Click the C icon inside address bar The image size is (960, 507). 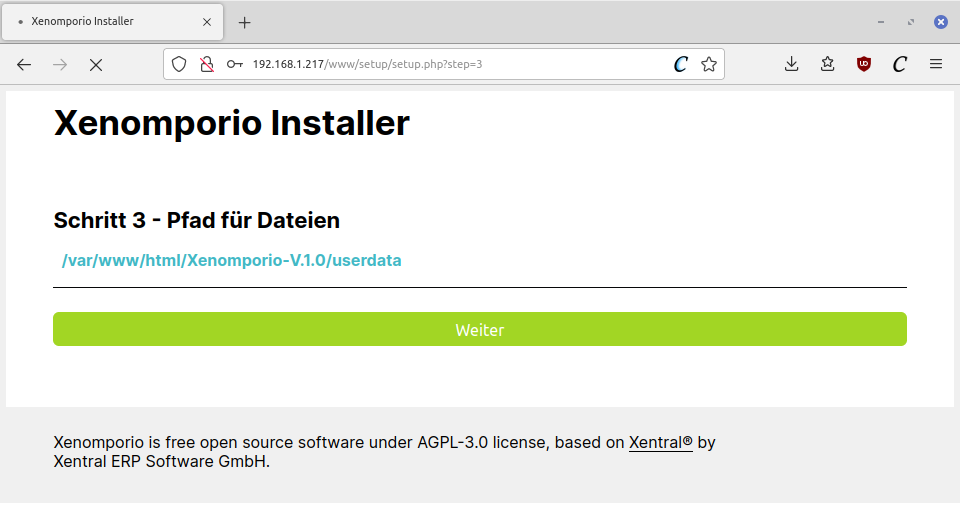pyautogui.click(x=680, y=64)
